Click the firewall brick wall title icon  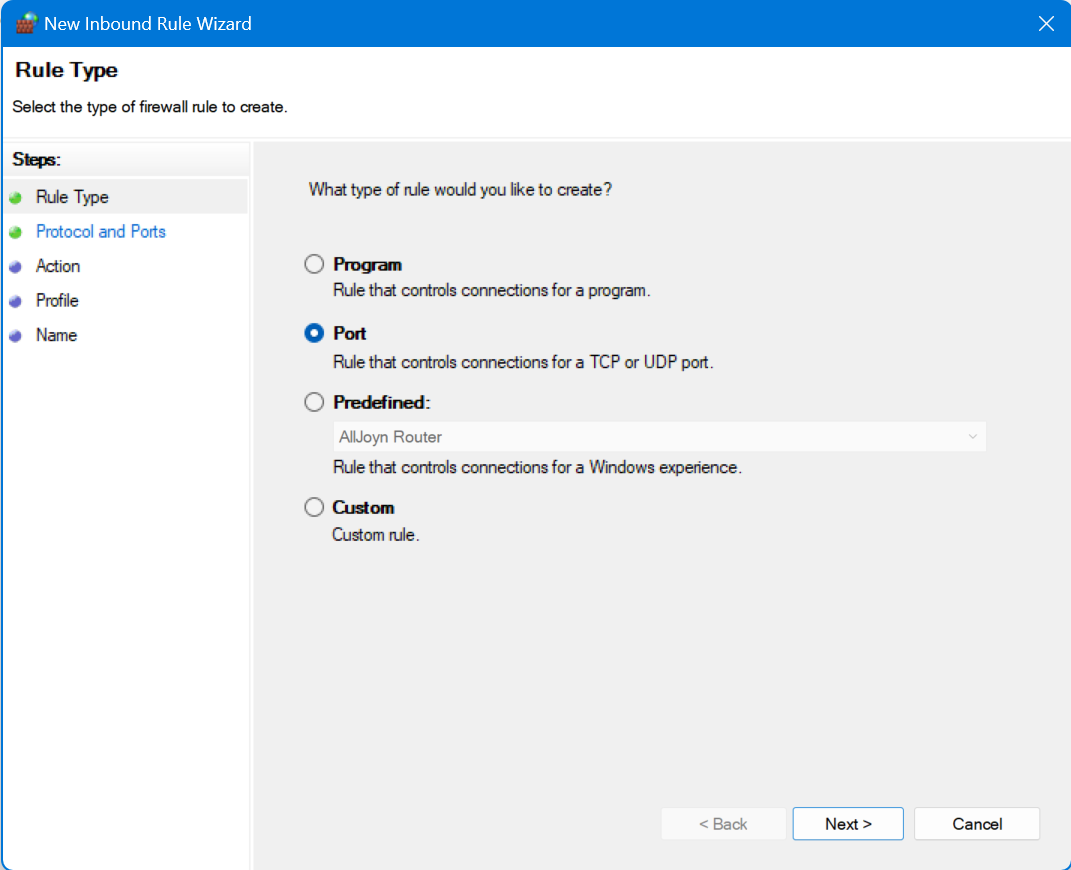pos(27,23)
